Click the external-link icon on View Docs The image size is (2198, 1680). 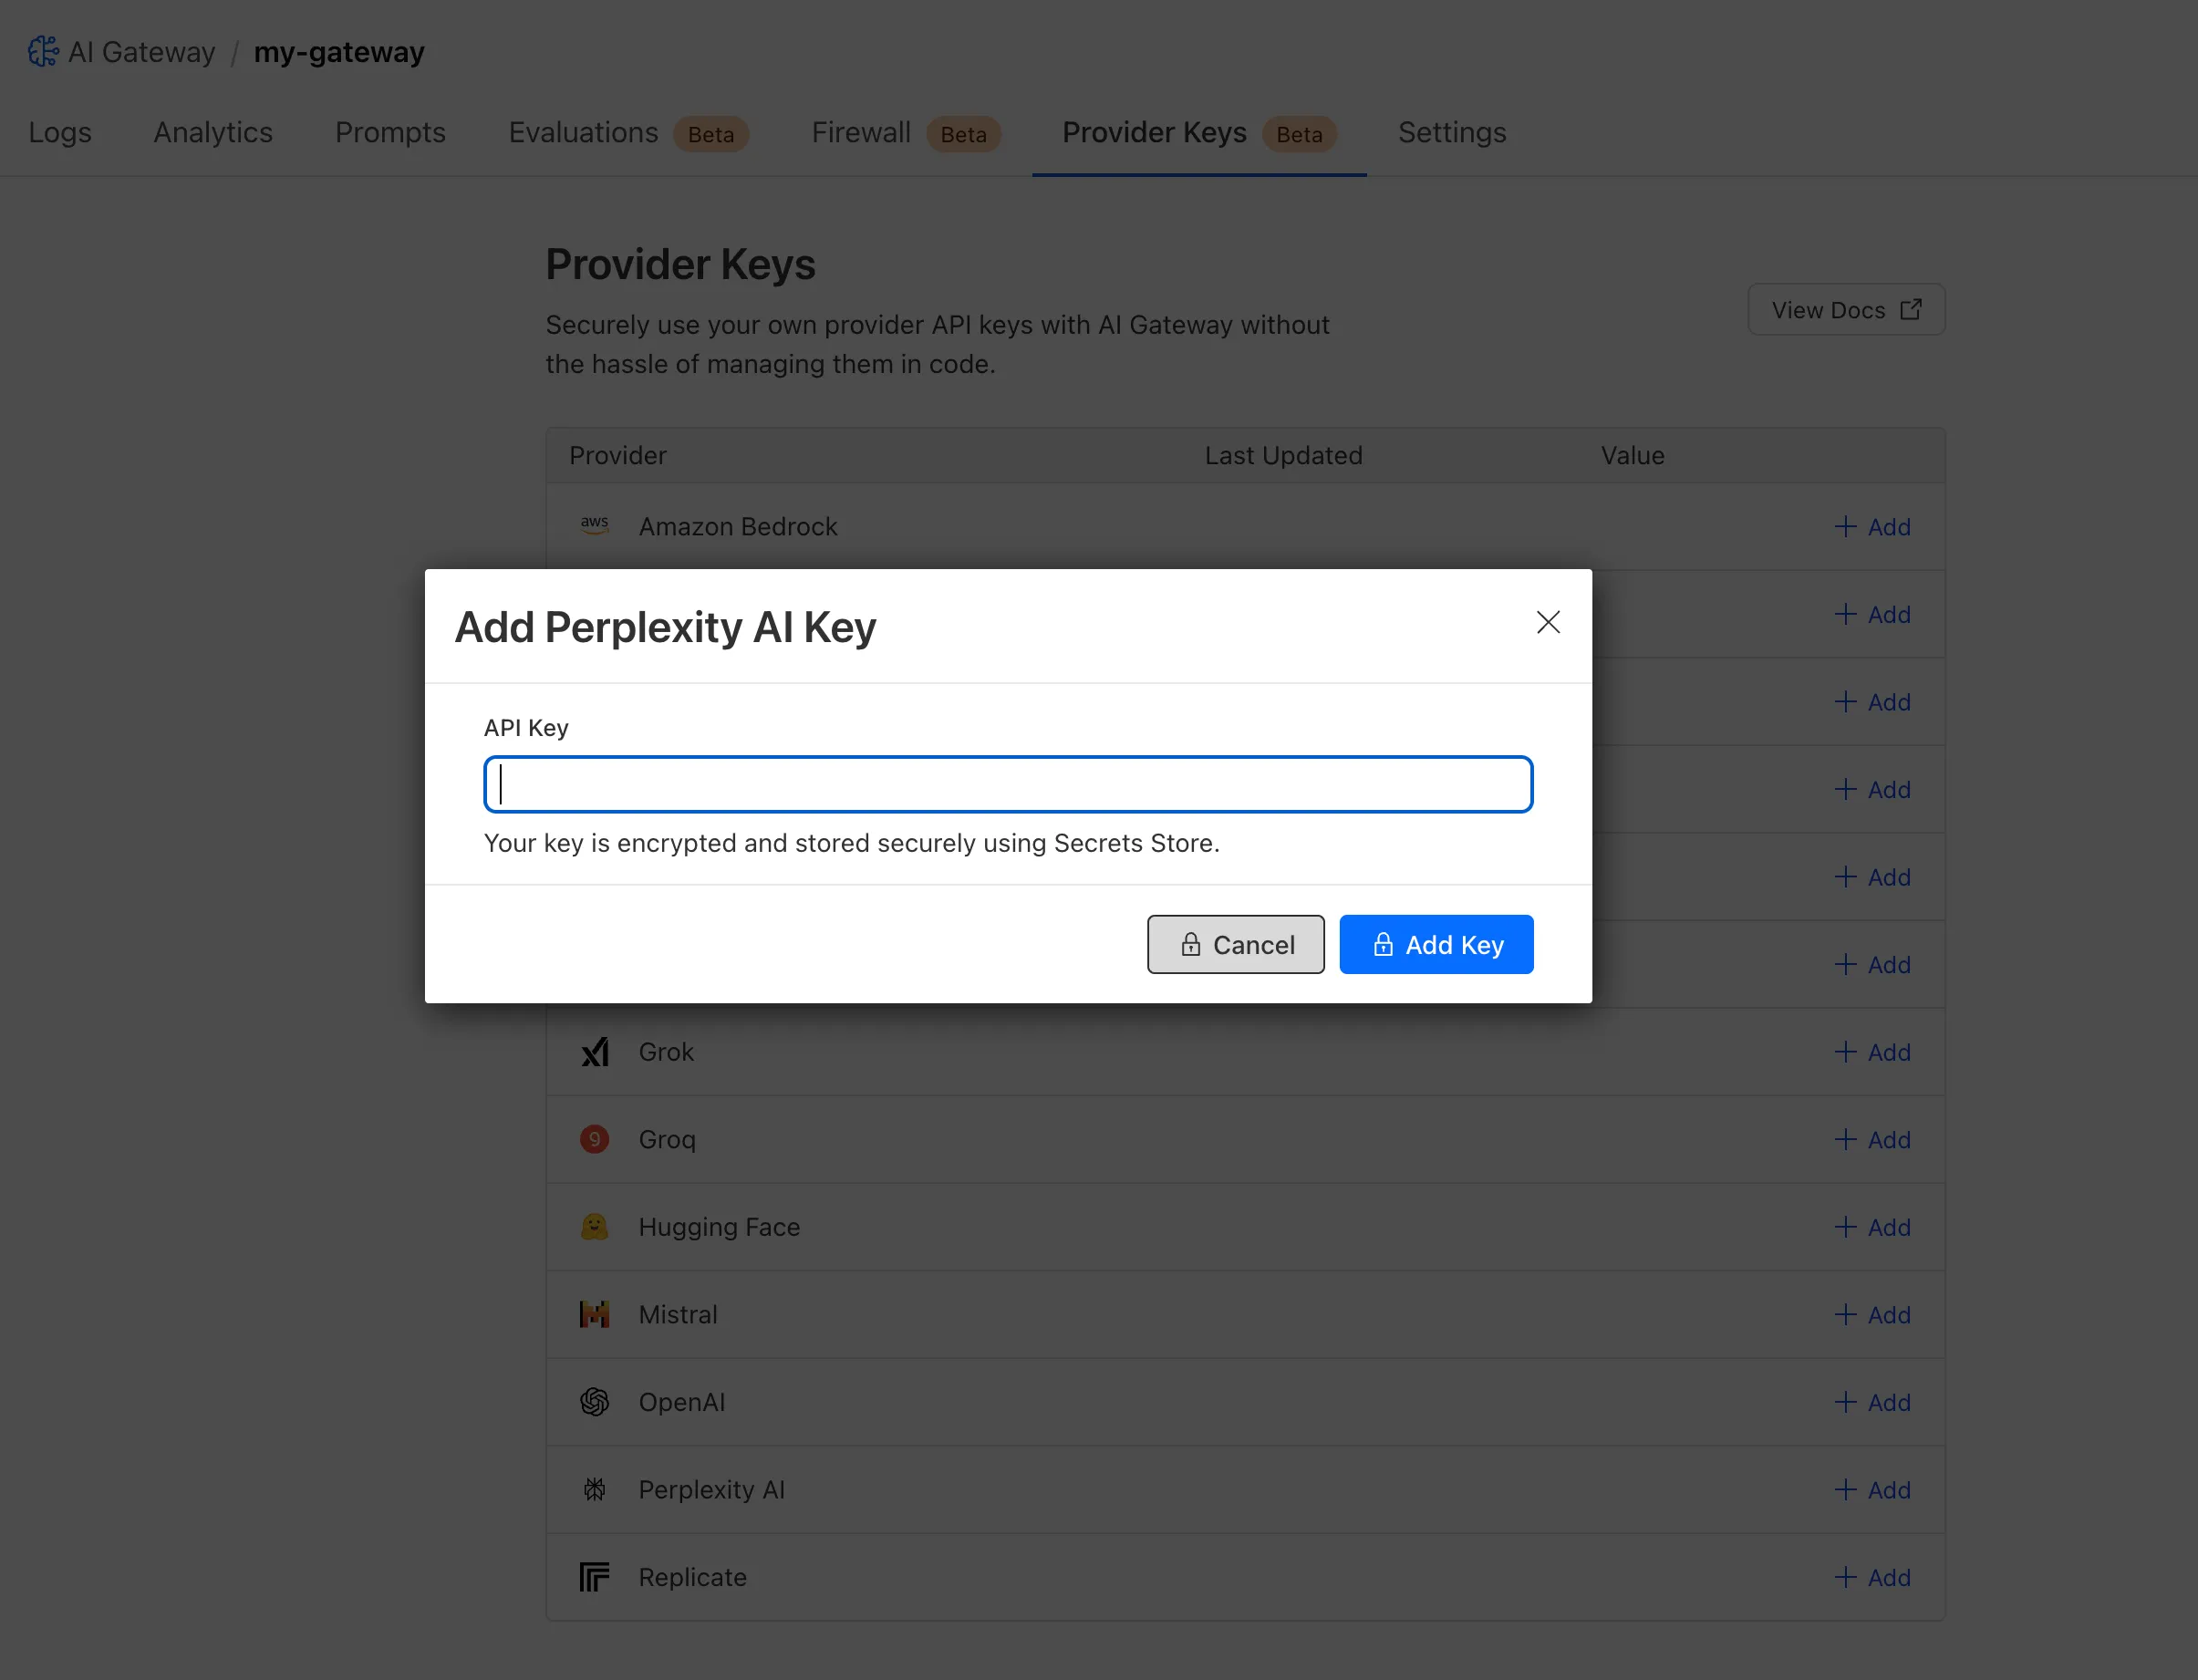tap(1911, 309)
